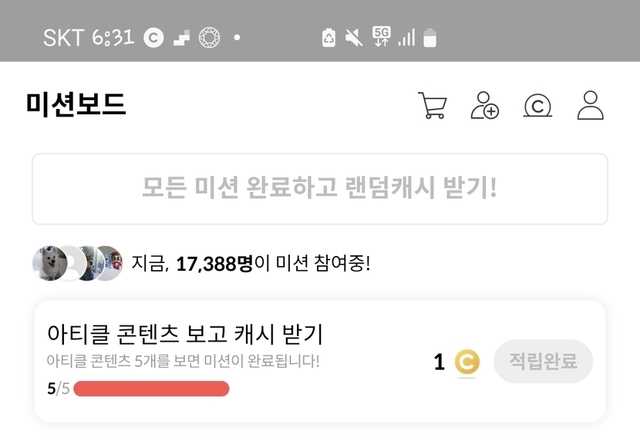
Task: Tap the battery recycle status icon
Action: pyautogui.click(x=328, y=38)
